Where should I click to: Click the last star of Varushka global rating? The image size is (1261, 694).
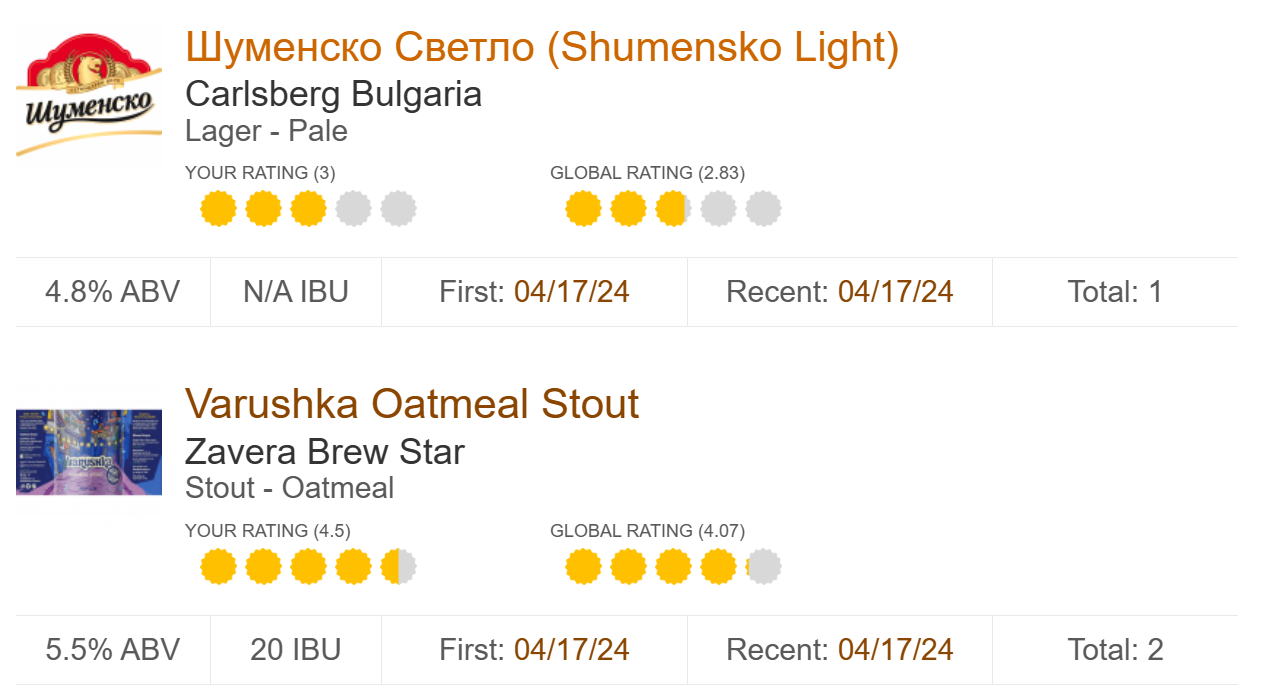[763, 567]
